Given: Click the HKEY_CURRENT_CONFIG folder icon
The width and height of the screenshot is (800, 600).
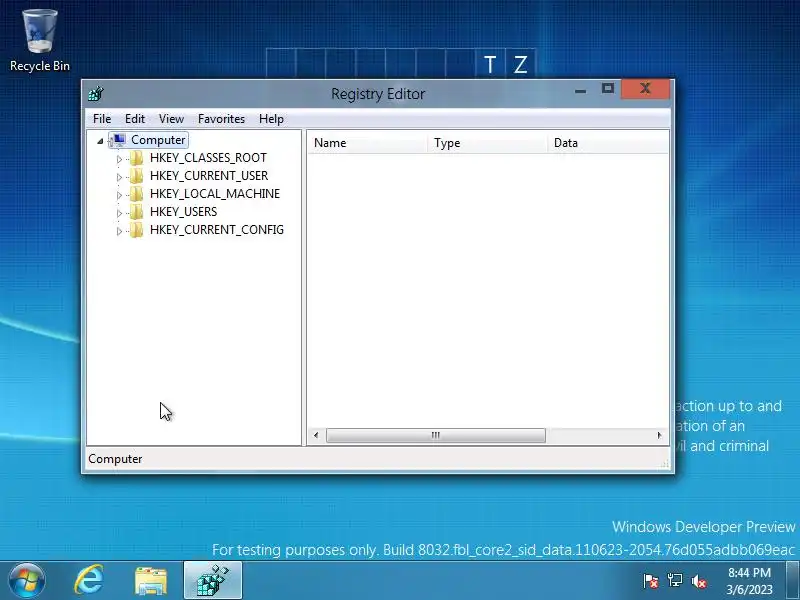Looking at the screenshot, I should click(136, 230).
